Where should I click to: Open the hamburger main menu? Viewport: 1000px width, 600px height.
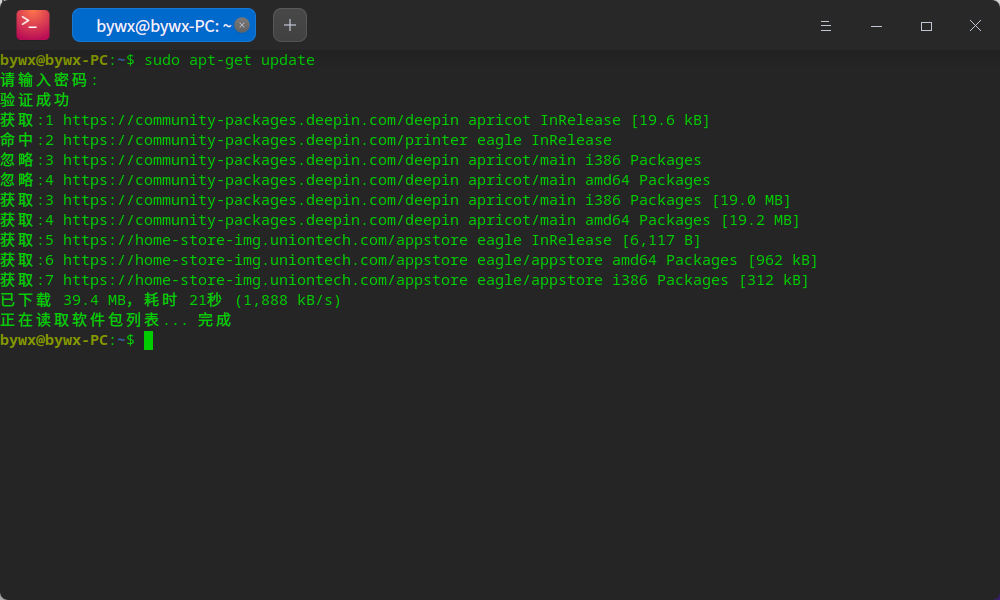[x=826, y=26]
